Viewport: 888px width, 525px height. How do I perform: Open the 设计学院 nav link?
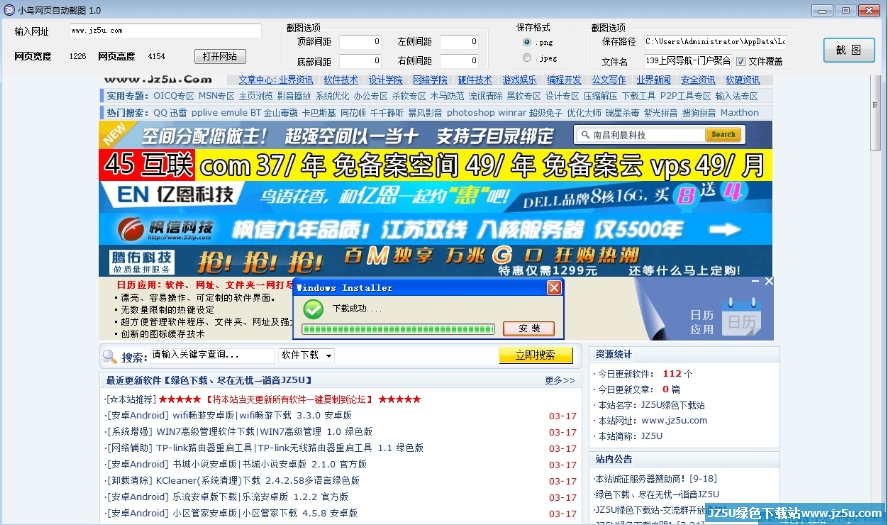point(385,80)
